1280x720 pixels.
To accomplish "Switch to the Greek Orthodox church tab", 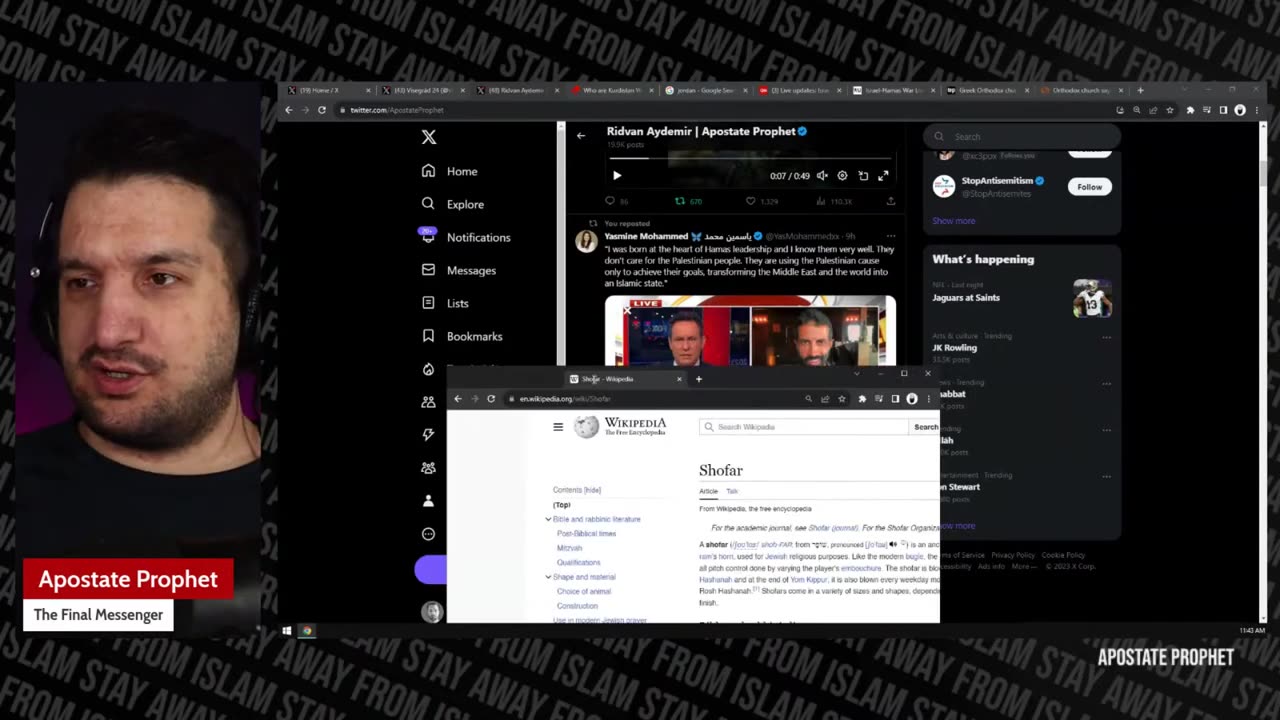I will (986, 90).
